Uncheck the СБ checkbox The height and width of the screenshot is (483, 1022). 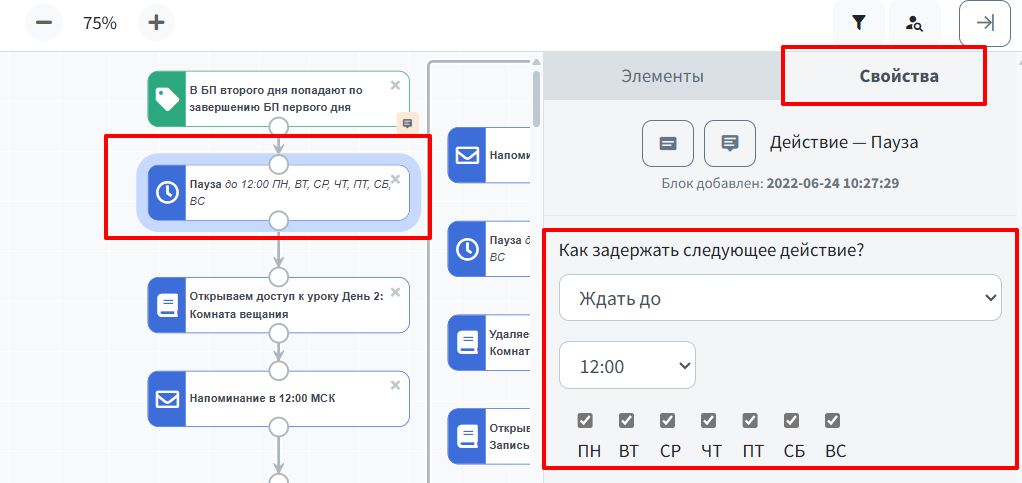(791, 420)
